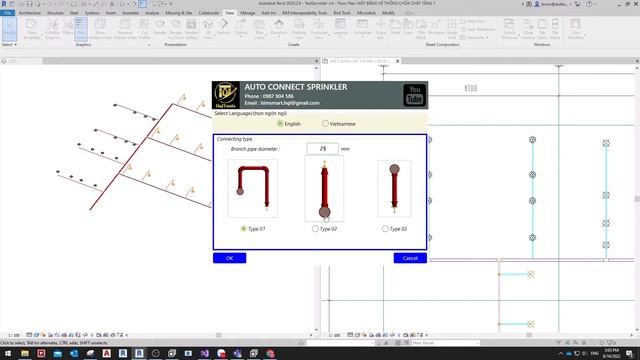
Task: Click the Section ribbon icon
Action: (x=224, y=27)
